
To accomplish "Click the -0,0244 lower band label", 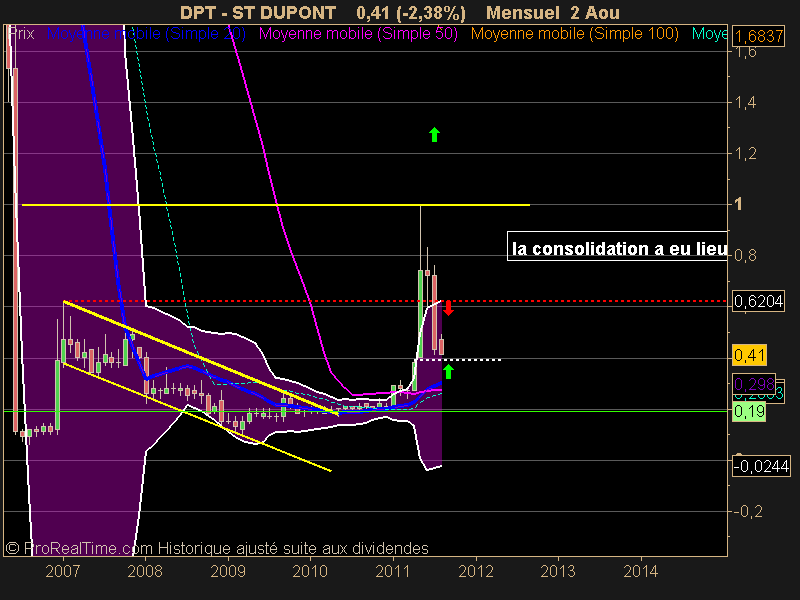I will 761,466.
